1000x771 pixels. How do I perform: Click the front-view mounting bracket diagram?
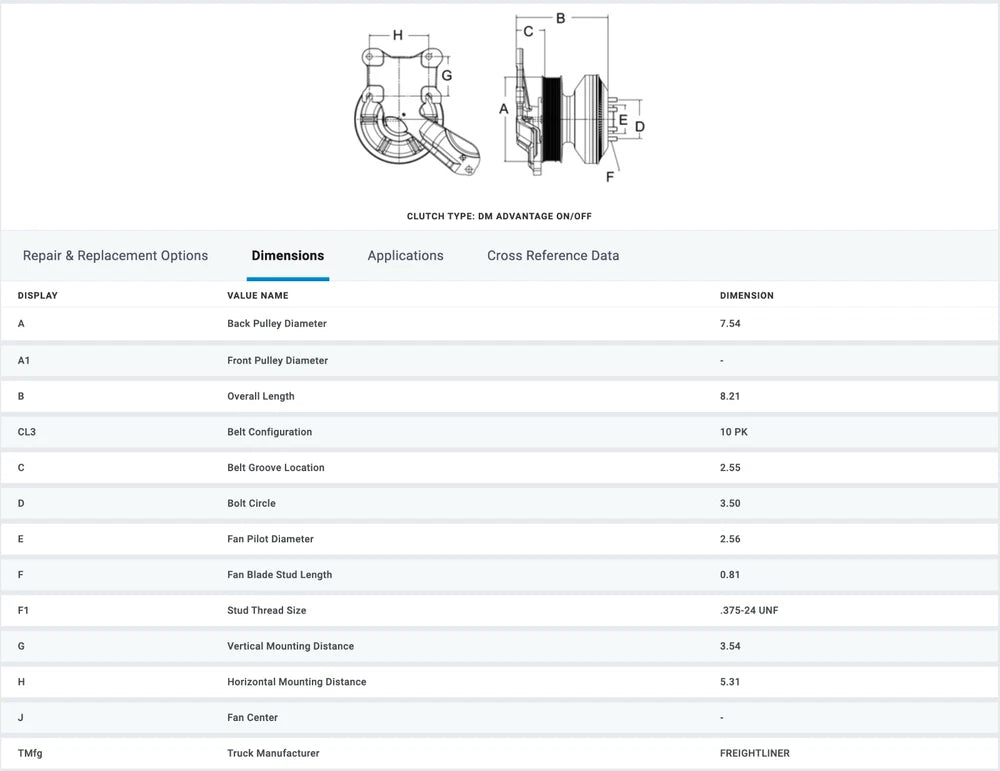(413, 110)
